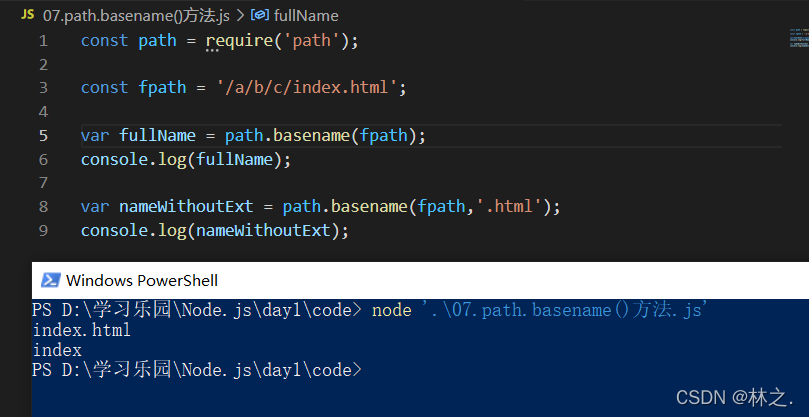Click 'fpath' variable on line 3

tap(162, 88)
